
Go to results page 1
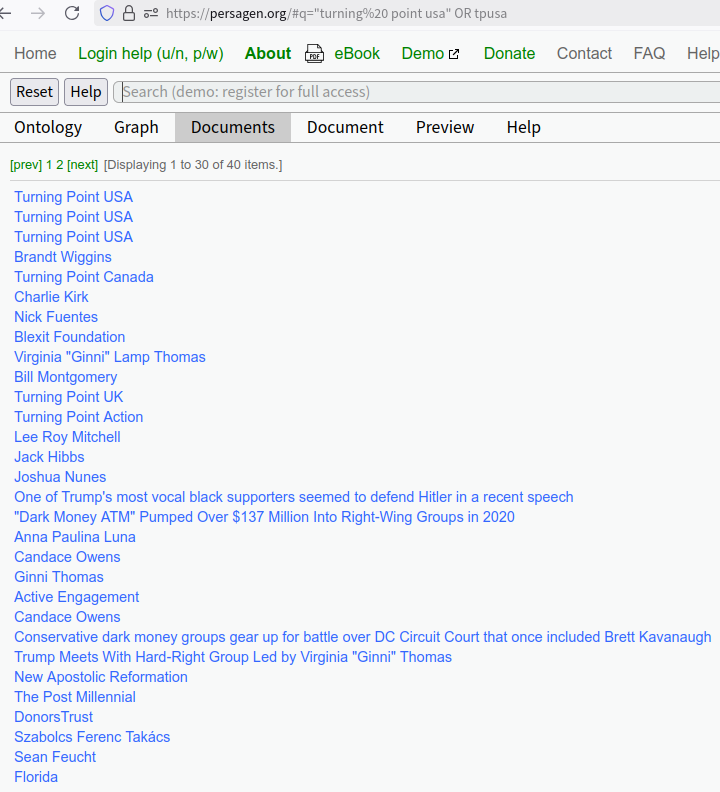pos(49,165)
